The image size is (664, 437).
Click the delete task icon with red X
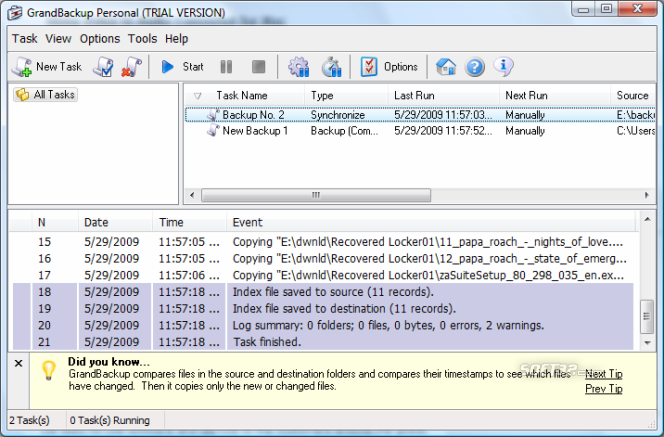tap(131, 66)
